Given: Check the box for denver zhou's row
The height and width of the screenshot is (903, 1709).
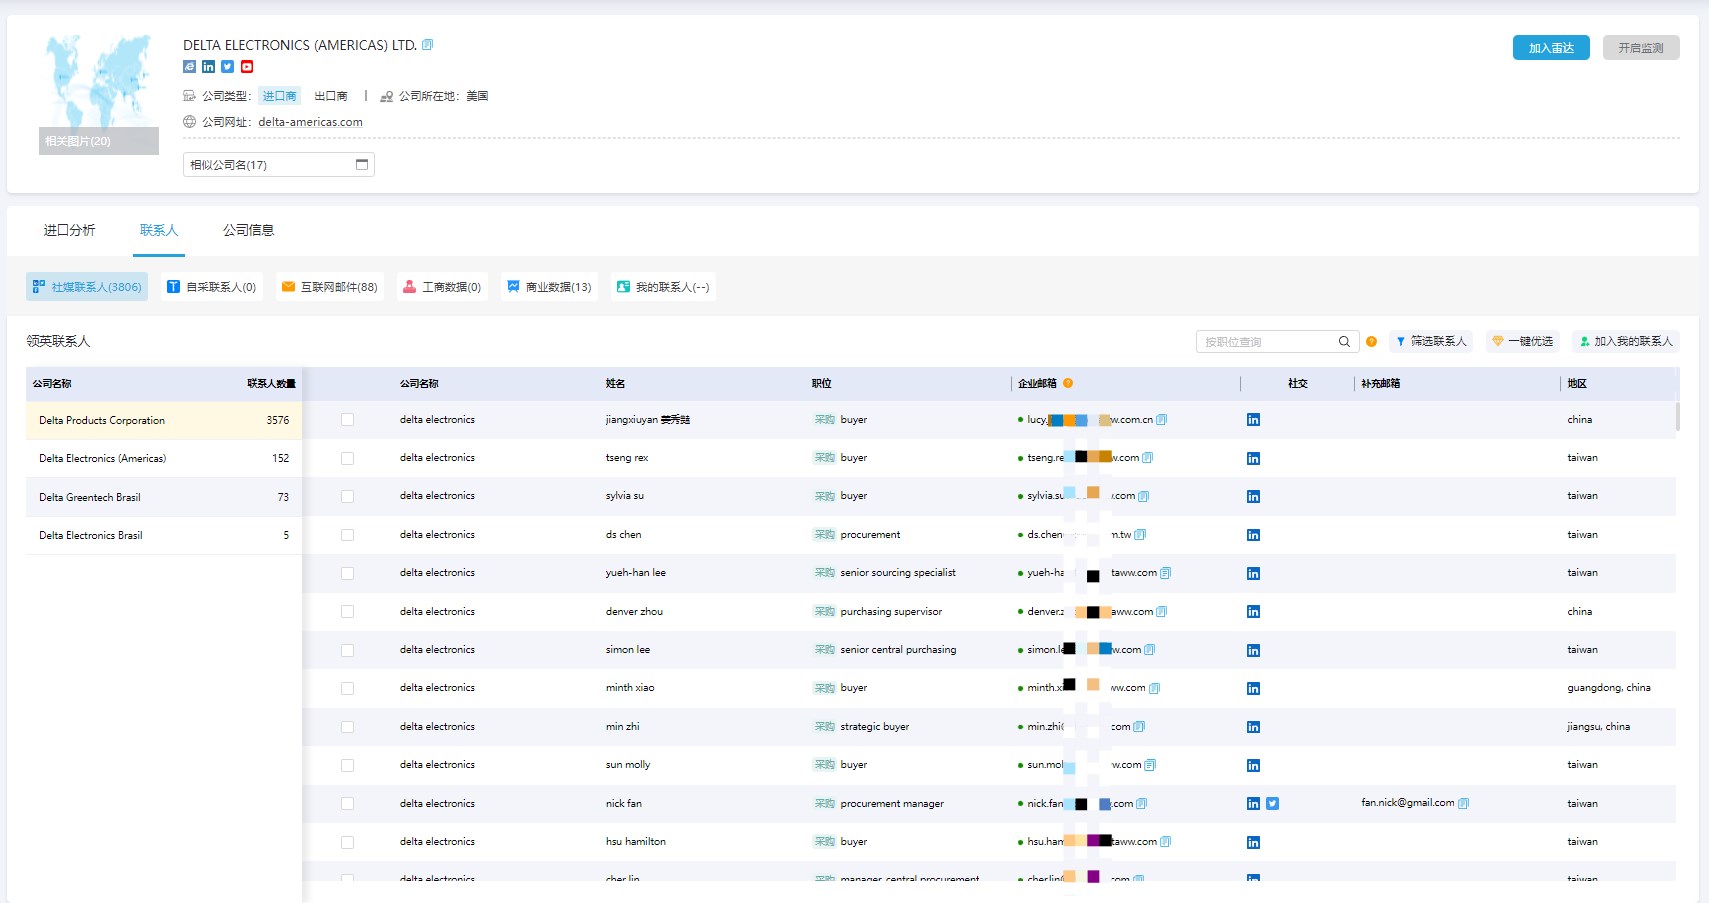Looking at the screenshot, I should click(347, 612).
